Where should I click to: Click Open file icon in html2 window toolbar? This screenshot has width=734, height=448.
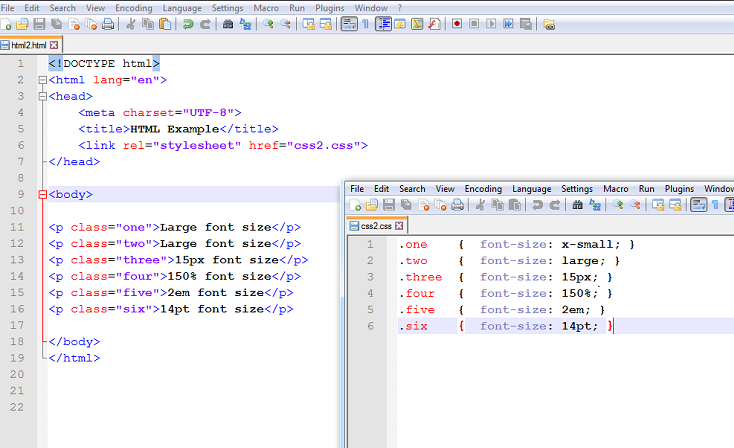22,24
